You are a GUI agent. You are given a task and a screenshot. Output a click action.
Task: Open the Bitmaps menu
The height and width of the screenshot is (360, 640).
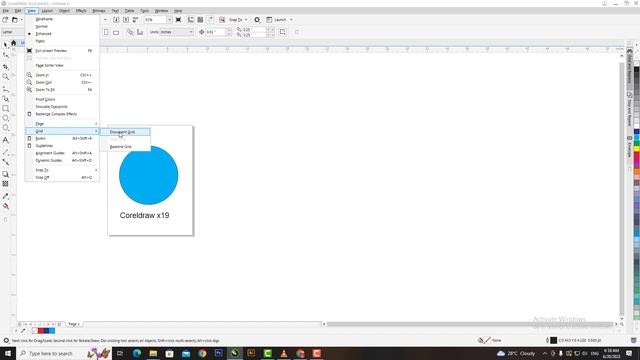[99, 11]
